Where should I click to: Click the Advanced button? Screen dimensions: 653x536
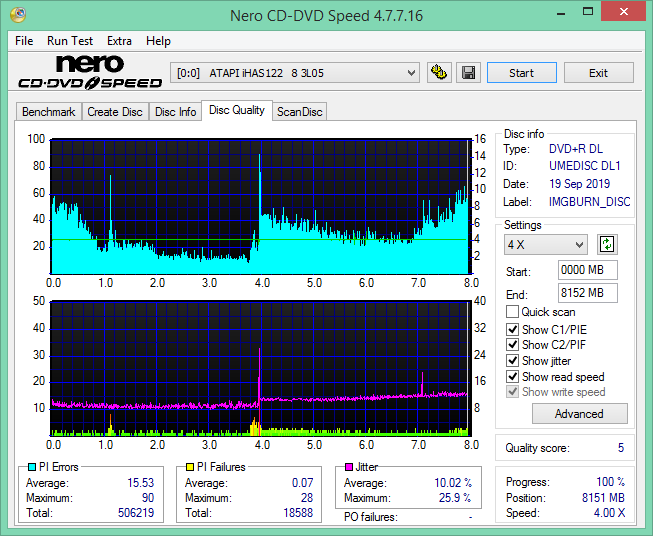pyautogui.click(x=580, y=414)
